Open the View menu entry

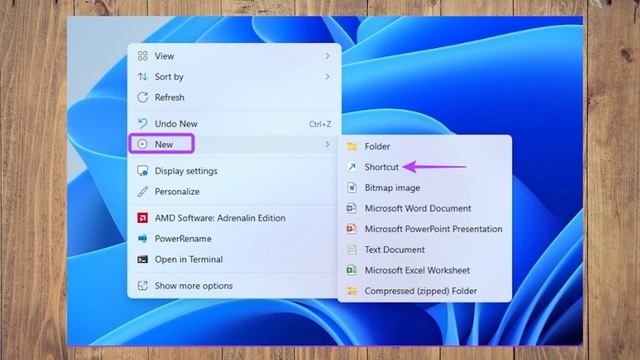tap(234, 56)
